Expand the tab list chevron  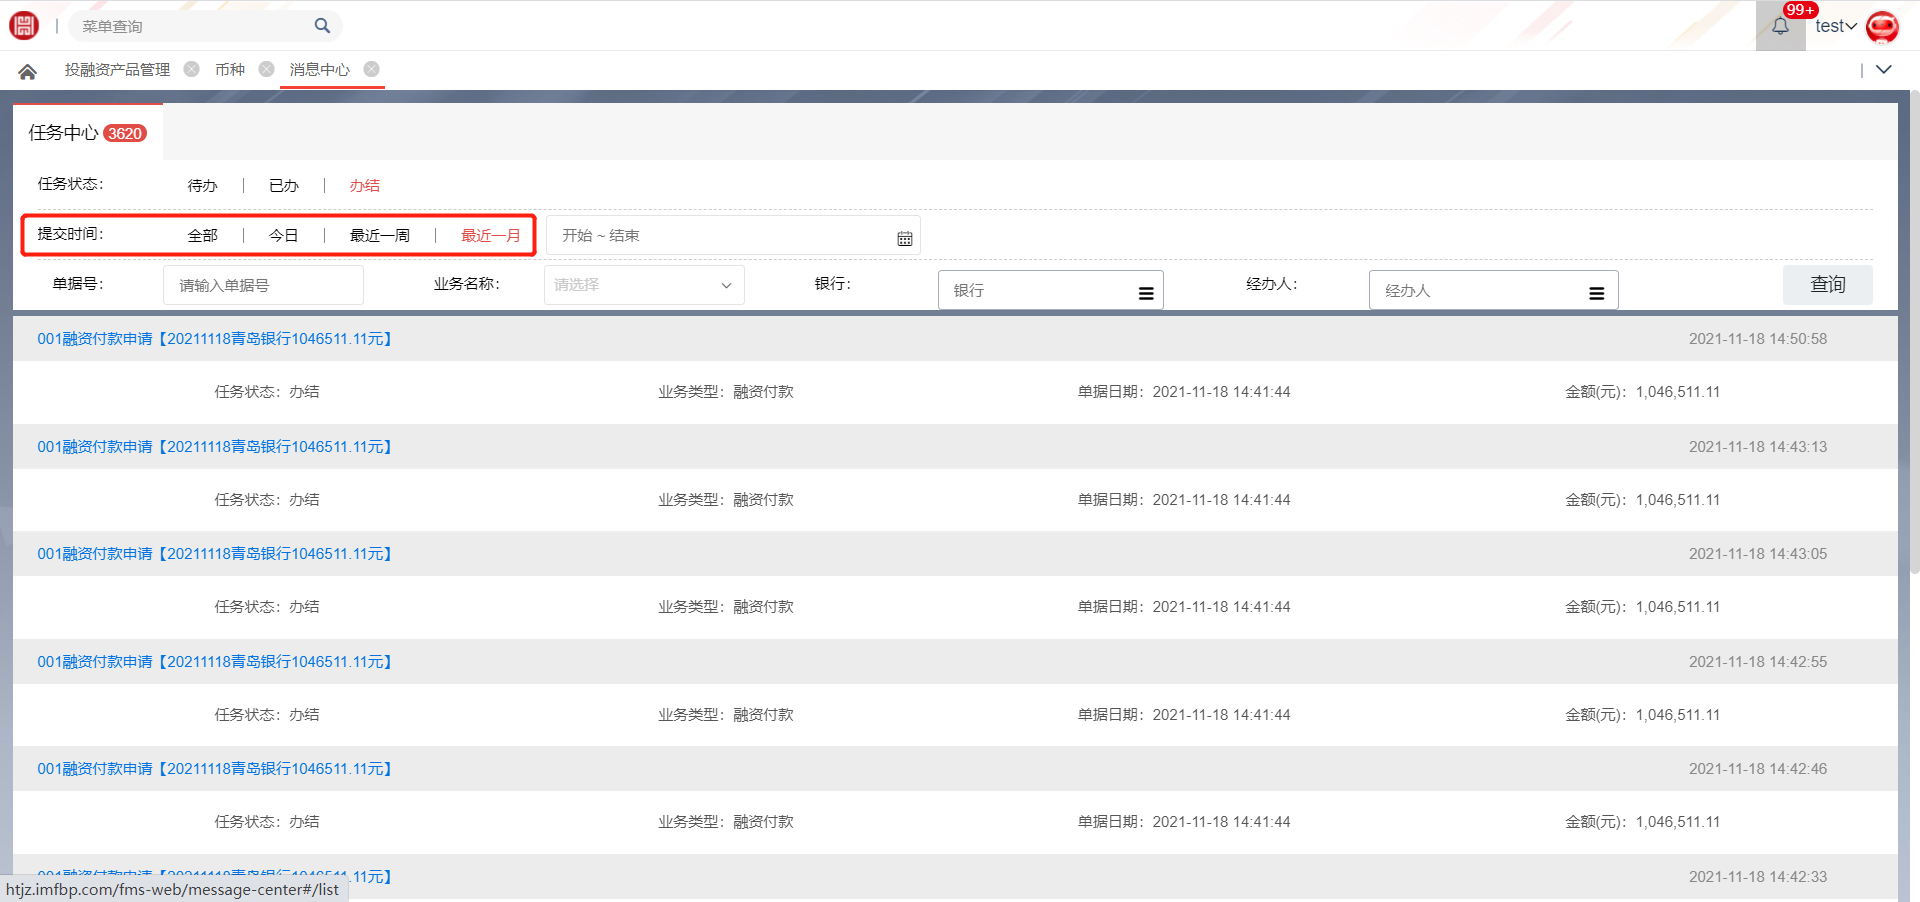click(x=1884, y=70)
